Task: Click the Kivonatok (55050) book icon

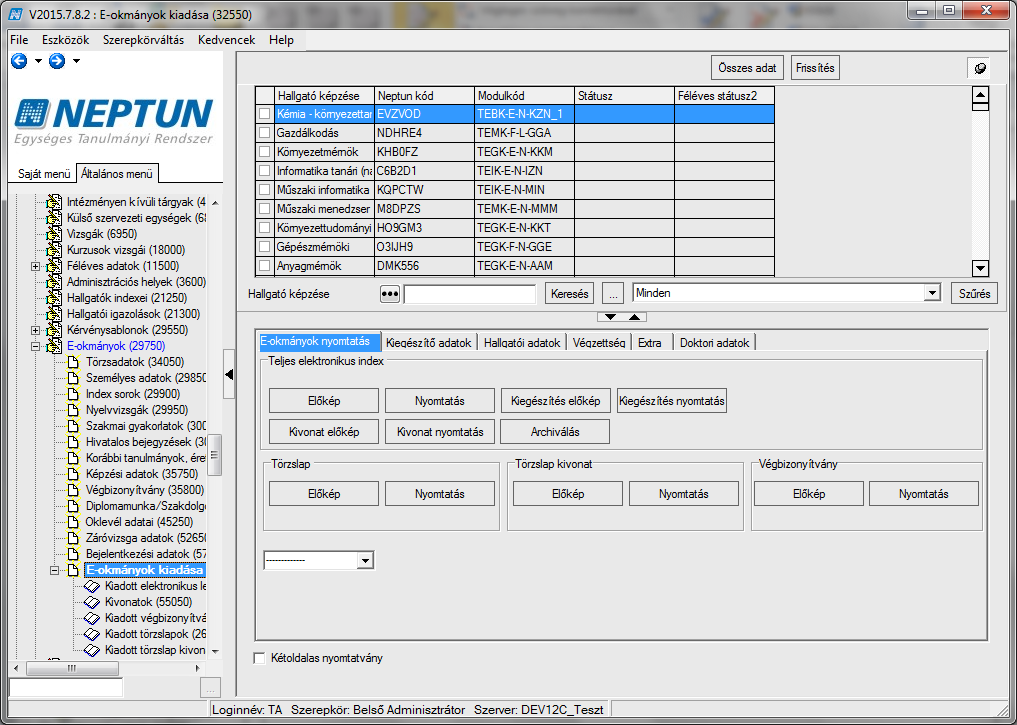Action: (92, 602)
